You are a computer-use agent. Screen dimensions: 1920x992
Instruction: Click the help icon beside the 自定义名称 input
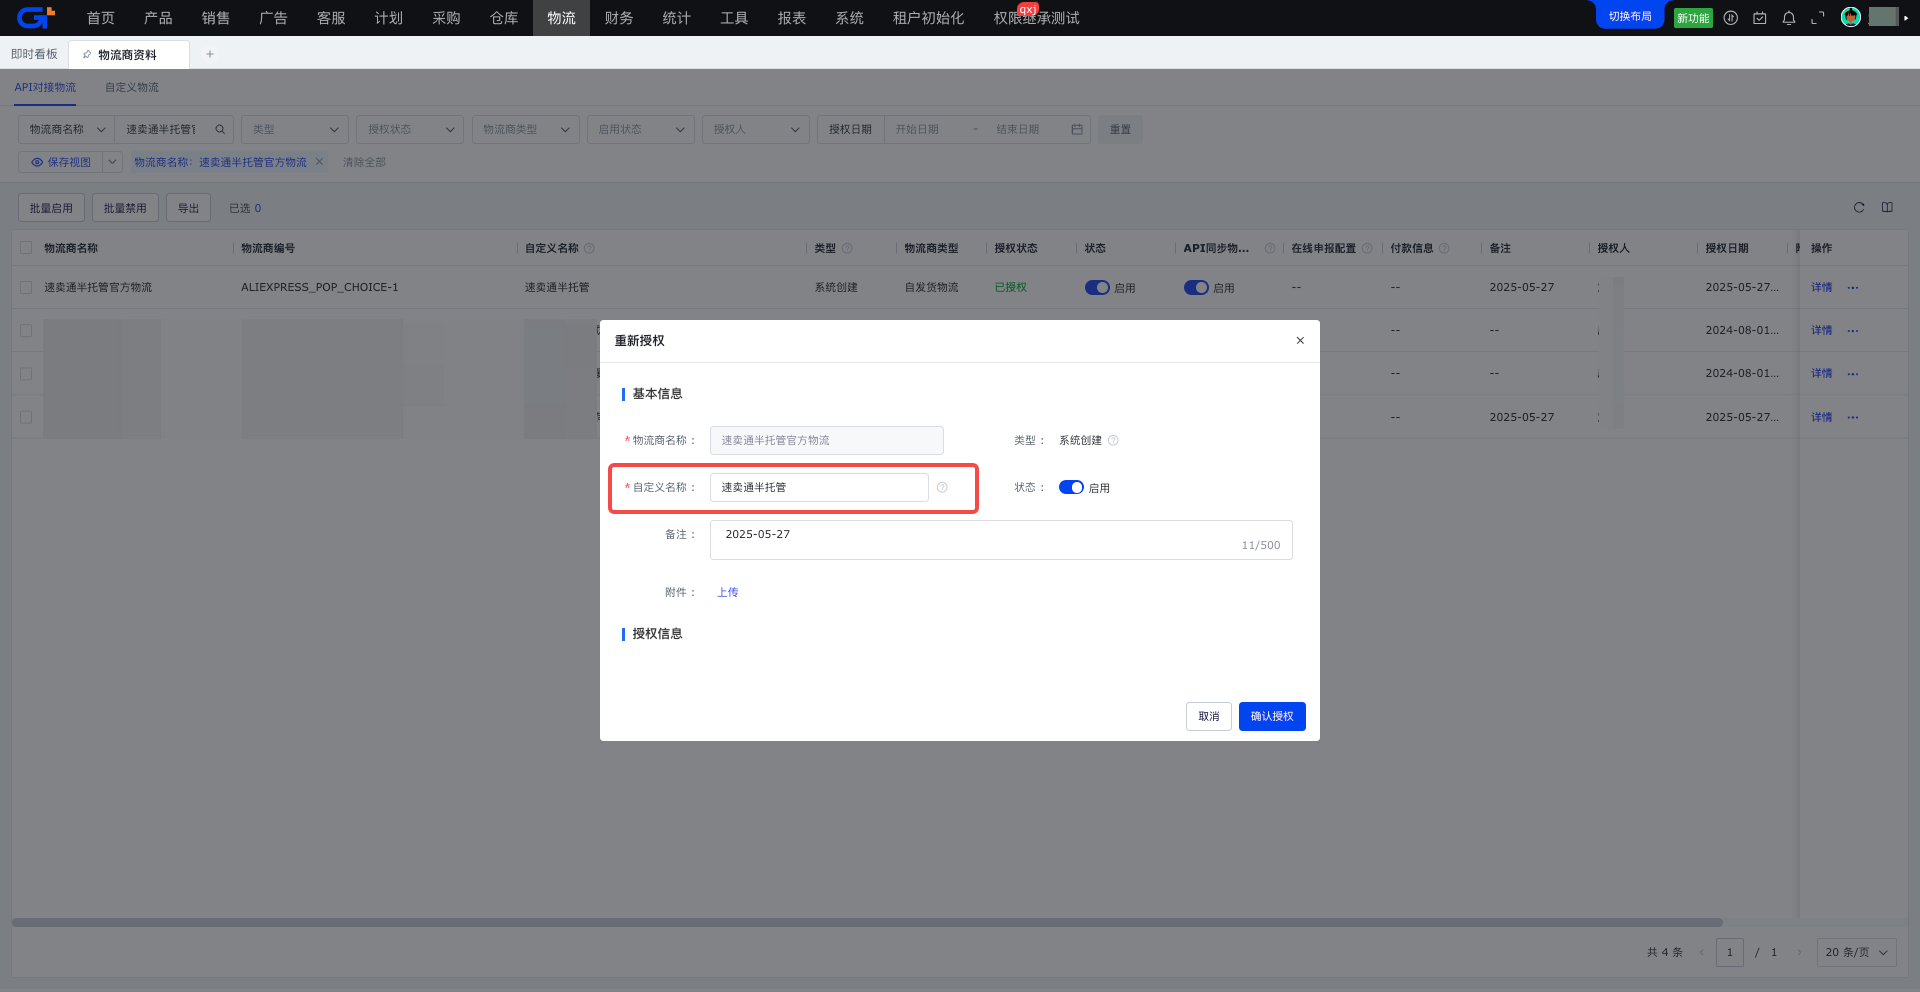click(x=942, y=487)
